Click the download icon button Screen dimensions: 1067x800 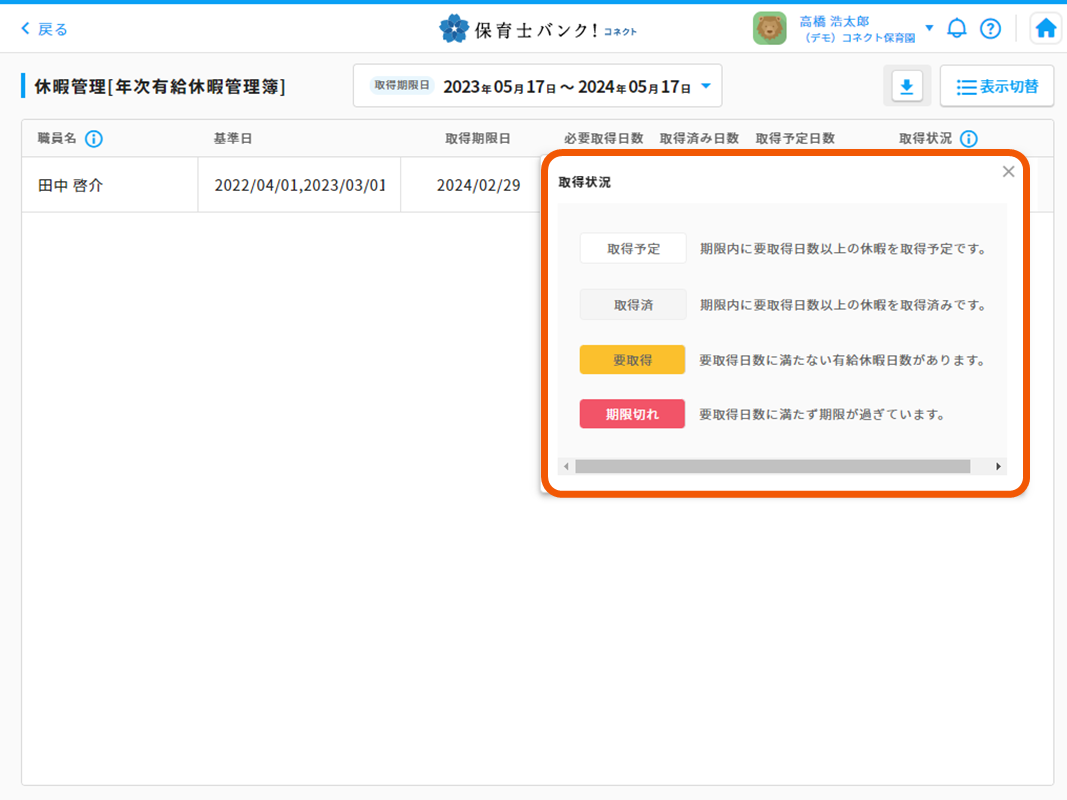pyautogui.click(x=906, y=87)
